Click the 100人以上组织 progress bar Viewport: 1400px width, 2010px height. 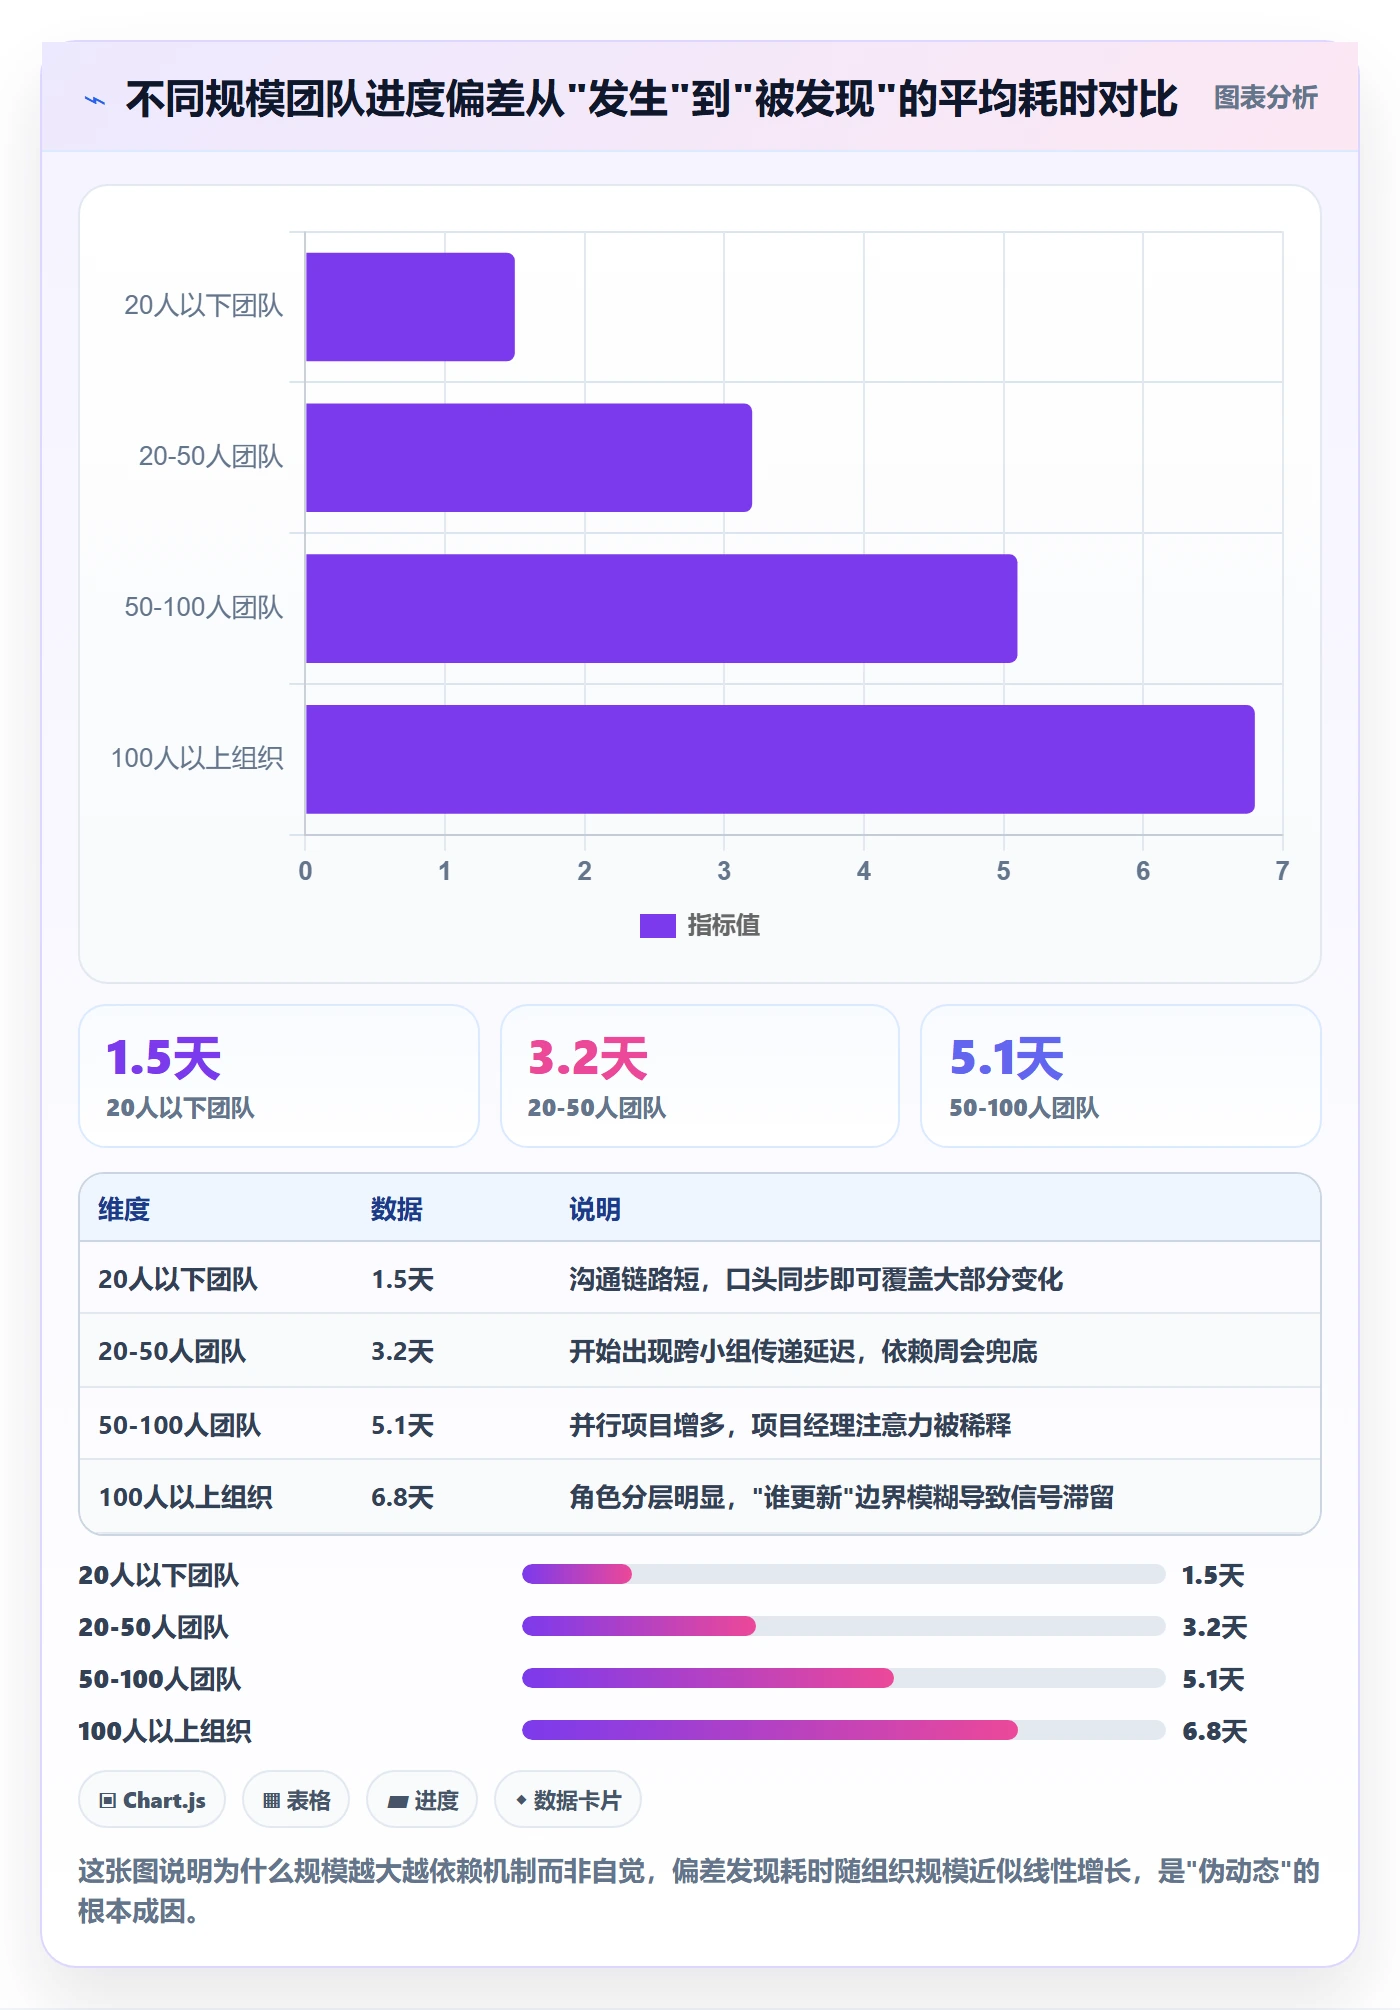(843, 1731)
